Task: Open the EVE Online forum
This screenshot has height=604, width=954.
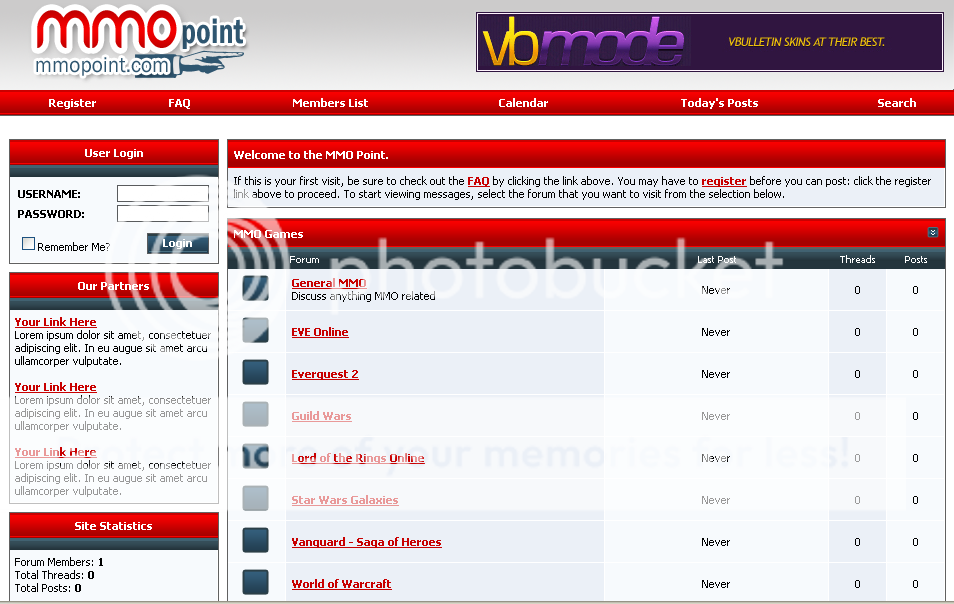Action: click(320, 332)
